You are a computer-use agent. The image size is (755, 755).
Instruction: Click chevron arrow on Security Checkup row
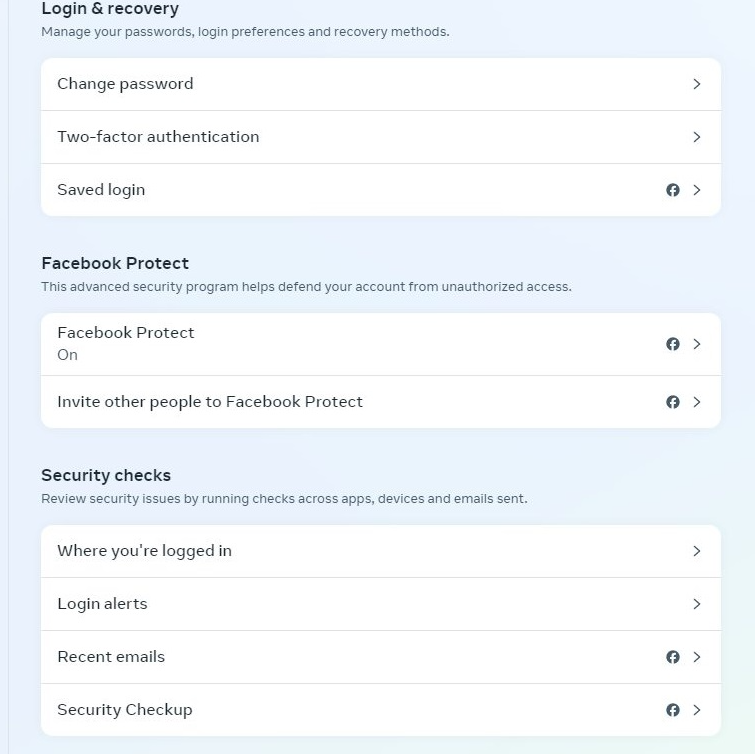(x=697, y=710)
